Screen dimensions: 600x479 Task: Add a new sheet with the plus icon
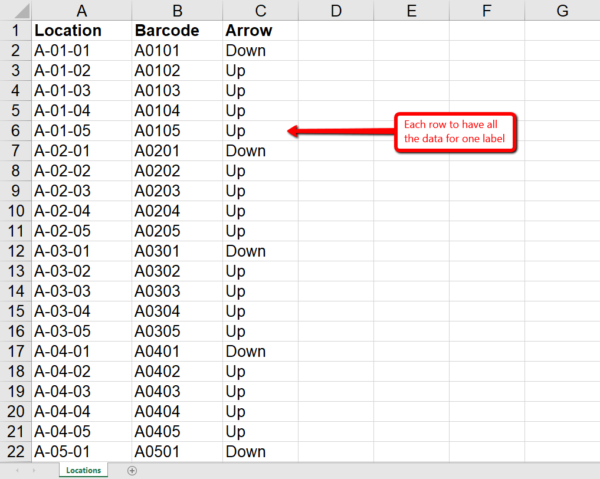[x=132, y=470]
